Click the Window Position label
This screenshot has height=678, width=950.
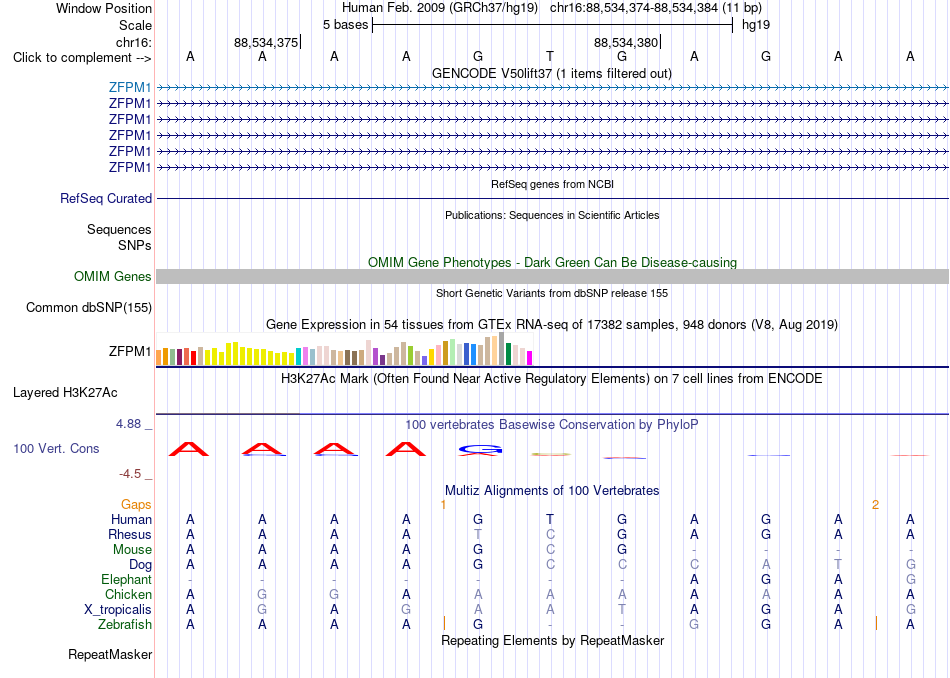[x=104, y=8]
